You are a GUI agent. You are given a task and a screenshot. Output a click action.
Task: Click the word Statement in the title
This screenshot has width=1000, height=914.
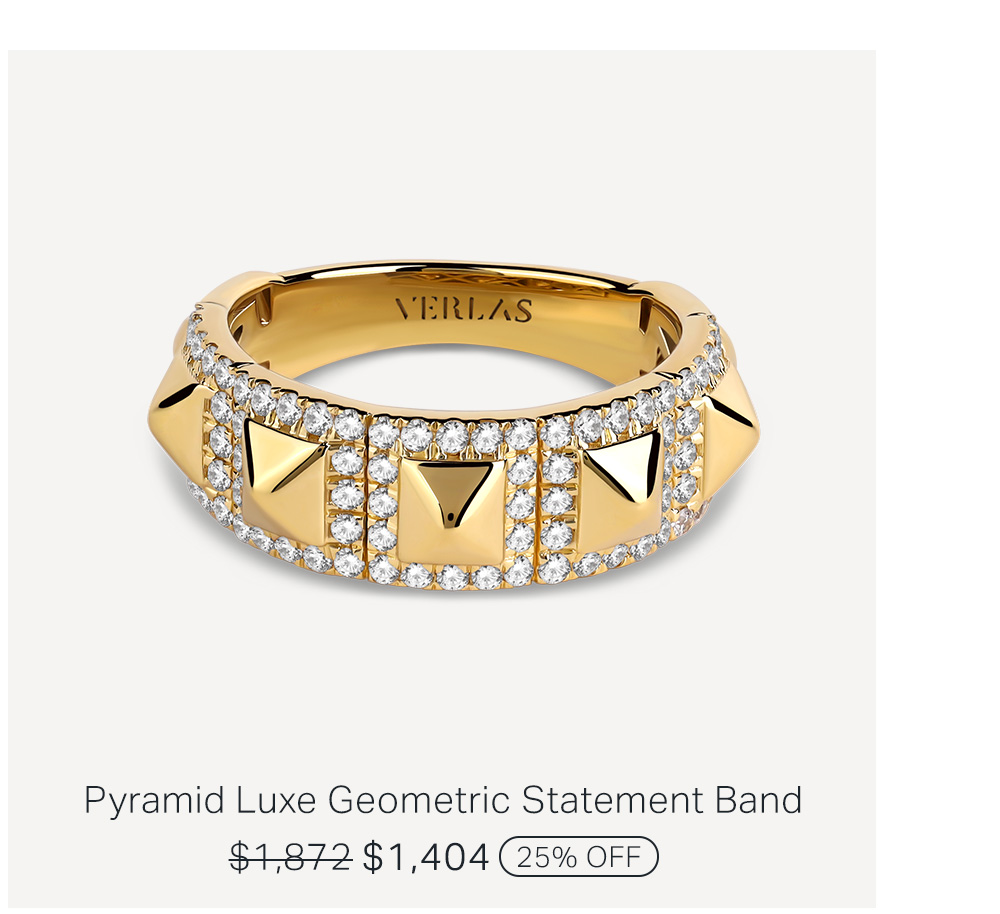[613, 800]
